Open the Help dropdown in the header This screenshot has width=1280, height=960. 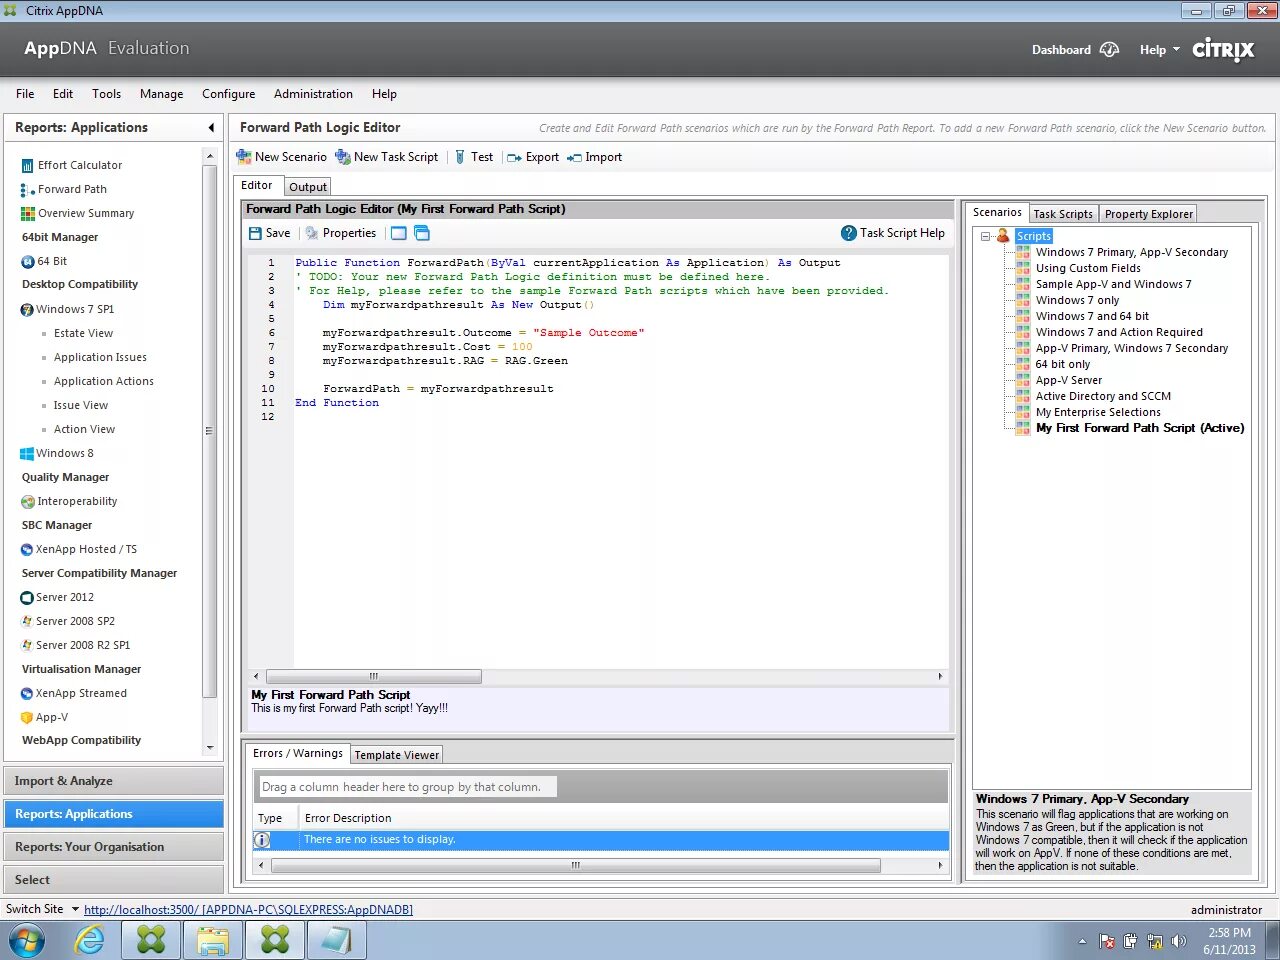pyautogui.click(x=1159, y=50)
